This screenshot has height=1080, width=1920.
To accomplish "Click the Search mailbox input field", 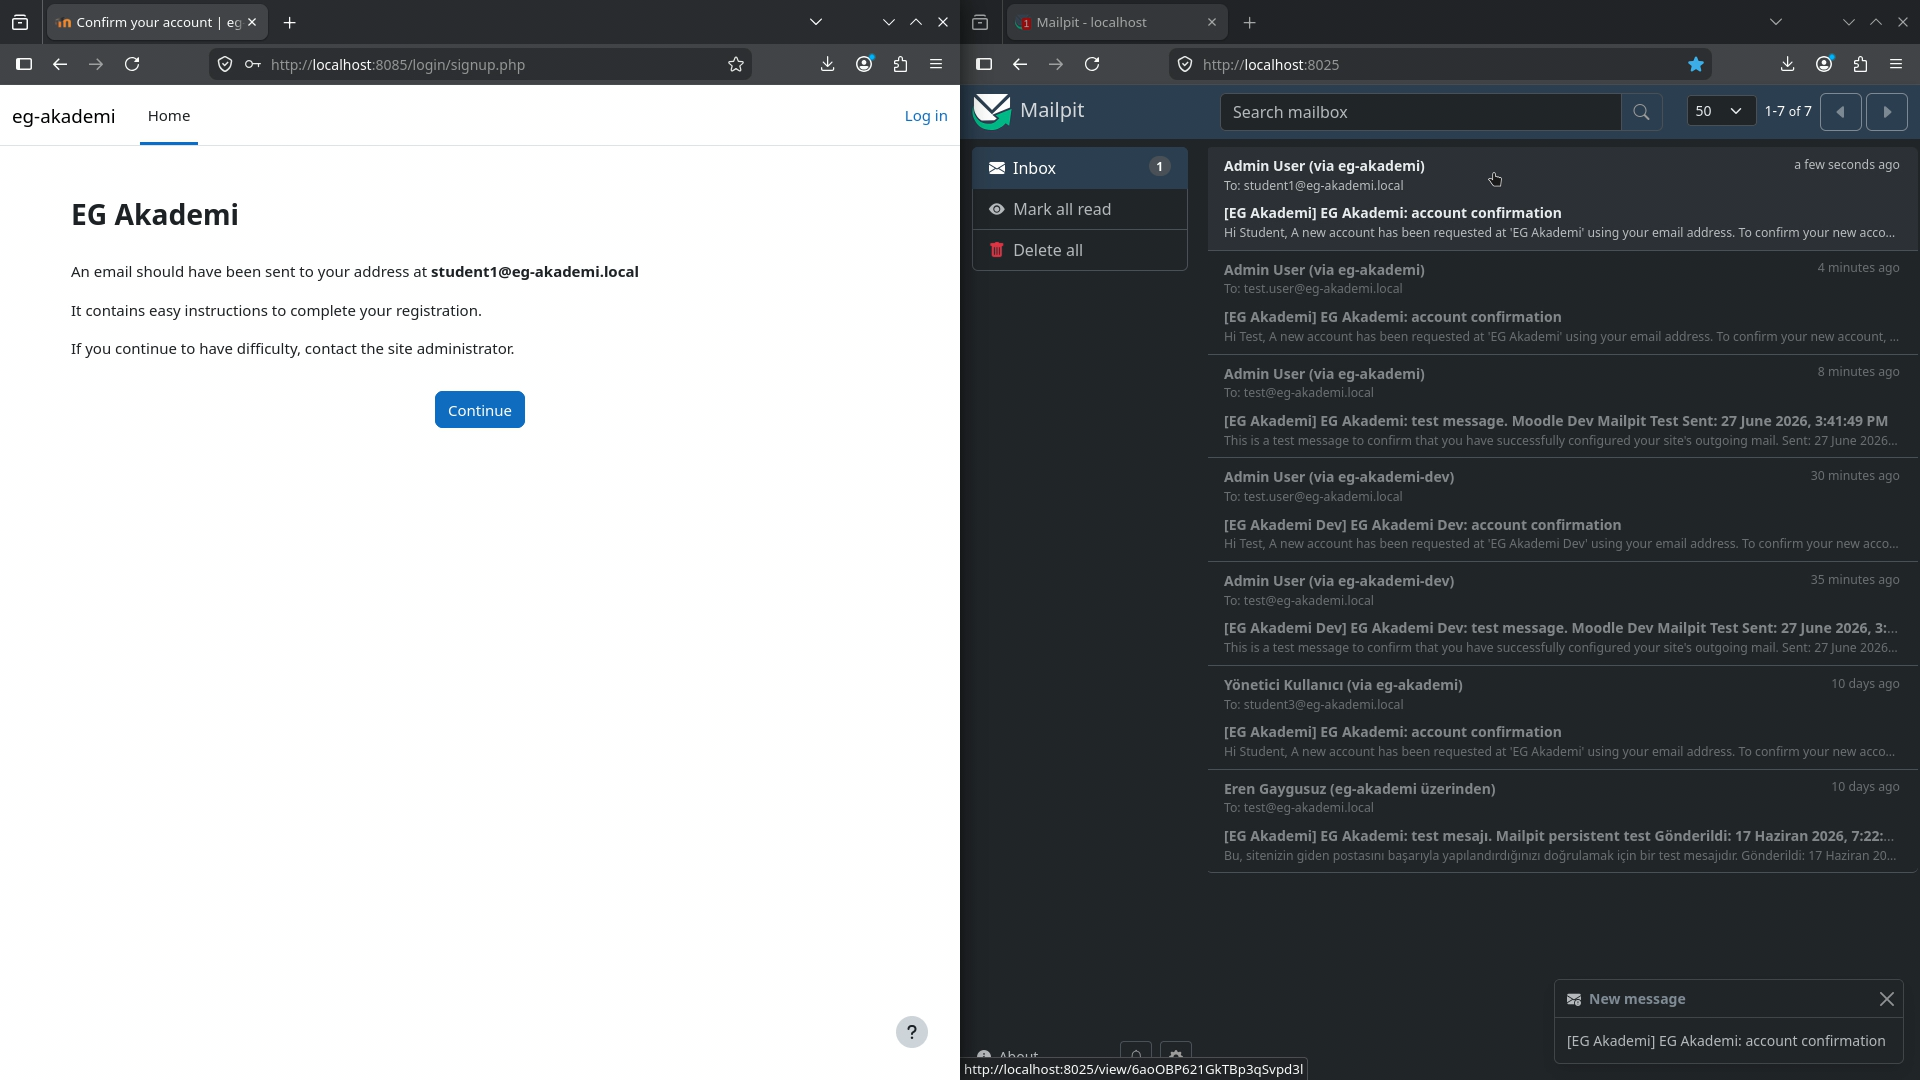I will (x=1420, y=112).
